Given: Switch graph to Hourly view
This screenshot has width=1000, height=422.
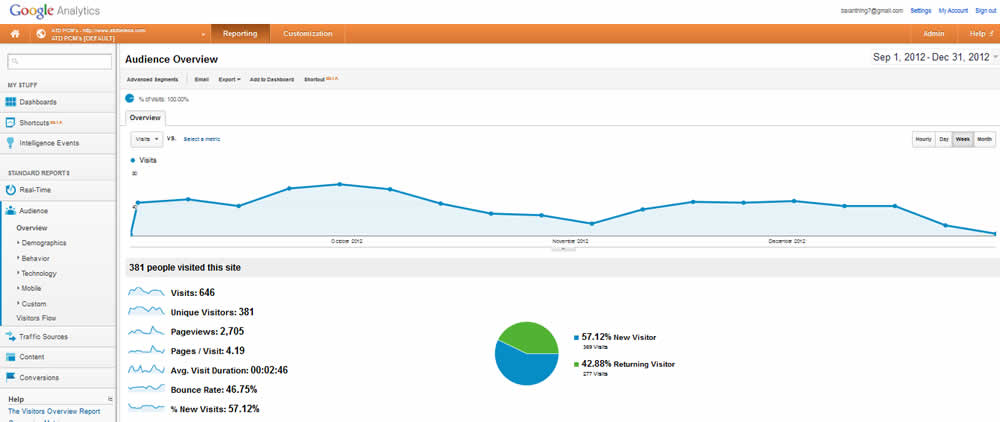Looking at the screenshot, I should 923,139.
